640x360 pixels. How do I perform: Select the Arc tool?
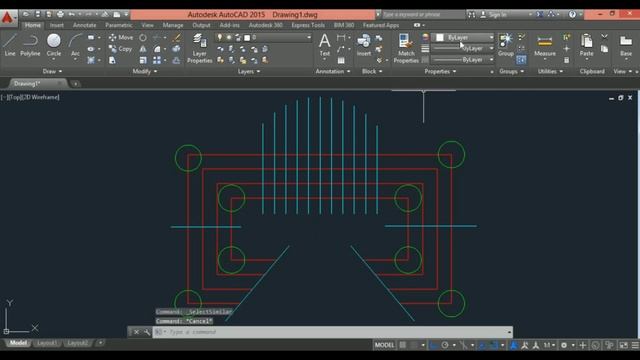75,46
